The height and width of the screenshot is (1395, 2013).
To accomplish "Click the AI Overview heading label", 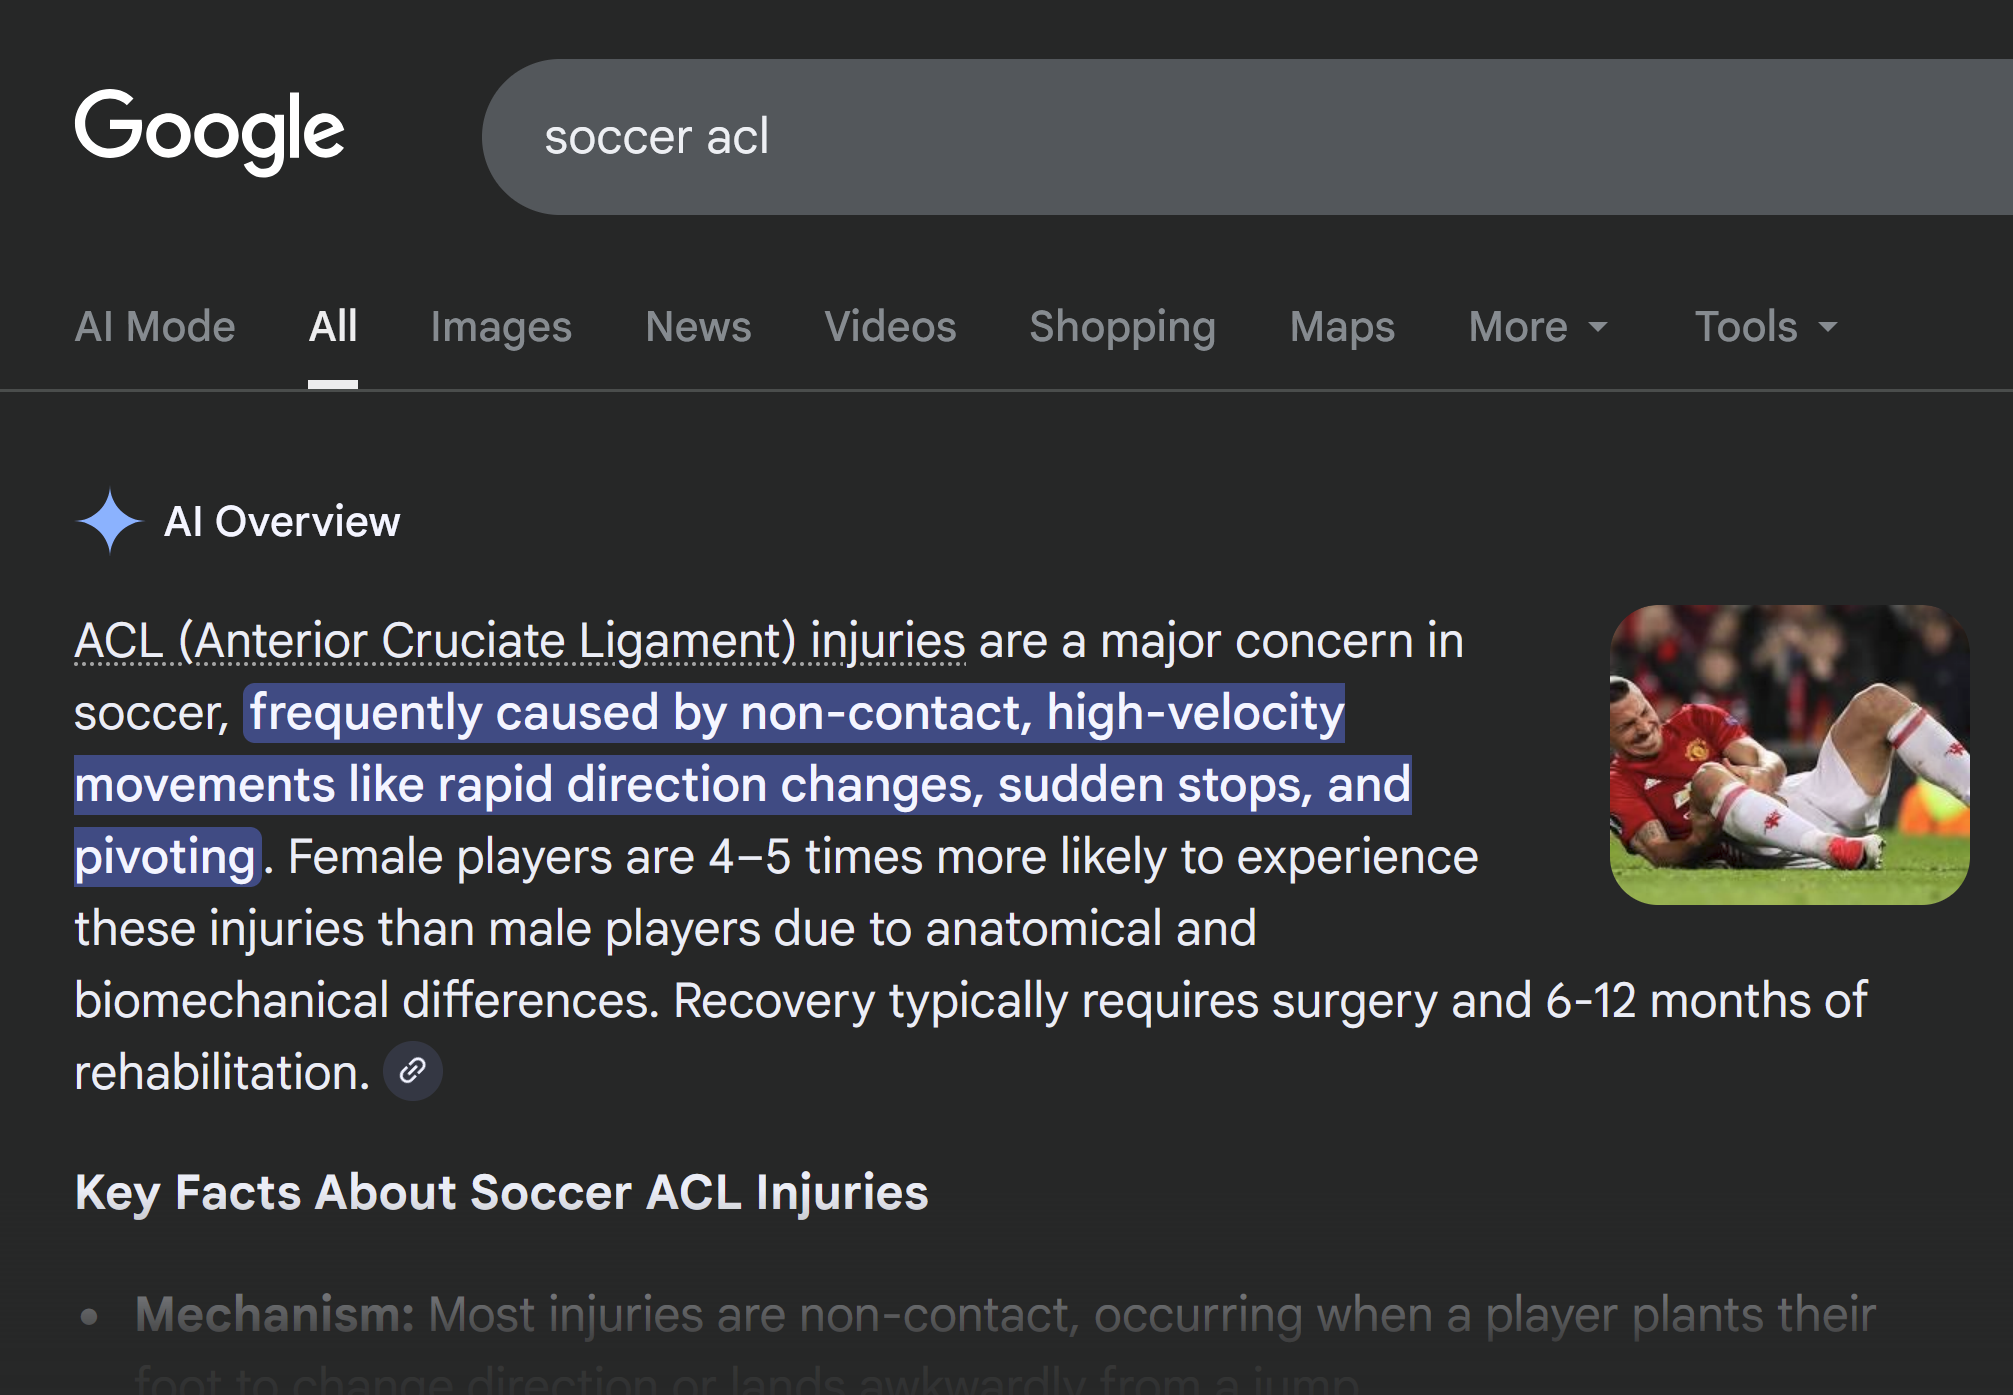I will (x=282, y=521).
